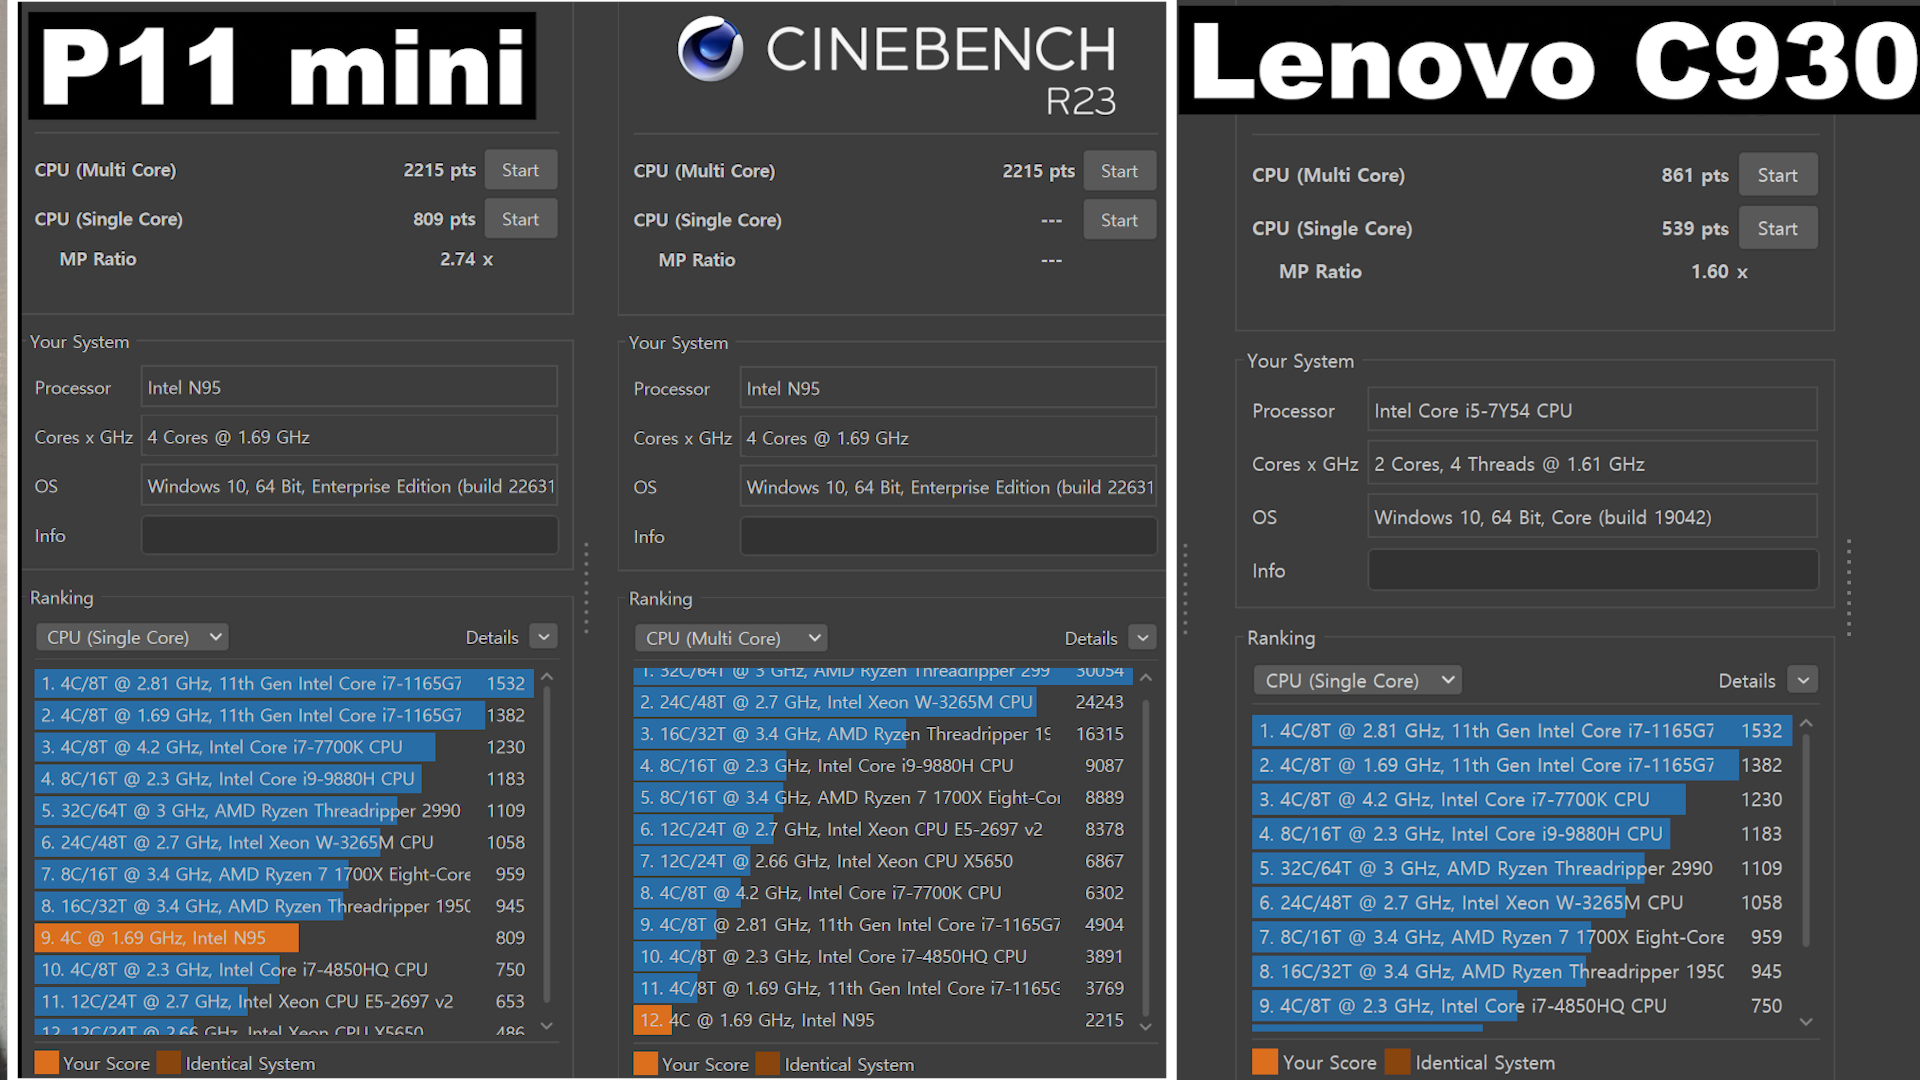
Task: Click the Info input field in Lenovo C930 panel
Action: 1592,570
